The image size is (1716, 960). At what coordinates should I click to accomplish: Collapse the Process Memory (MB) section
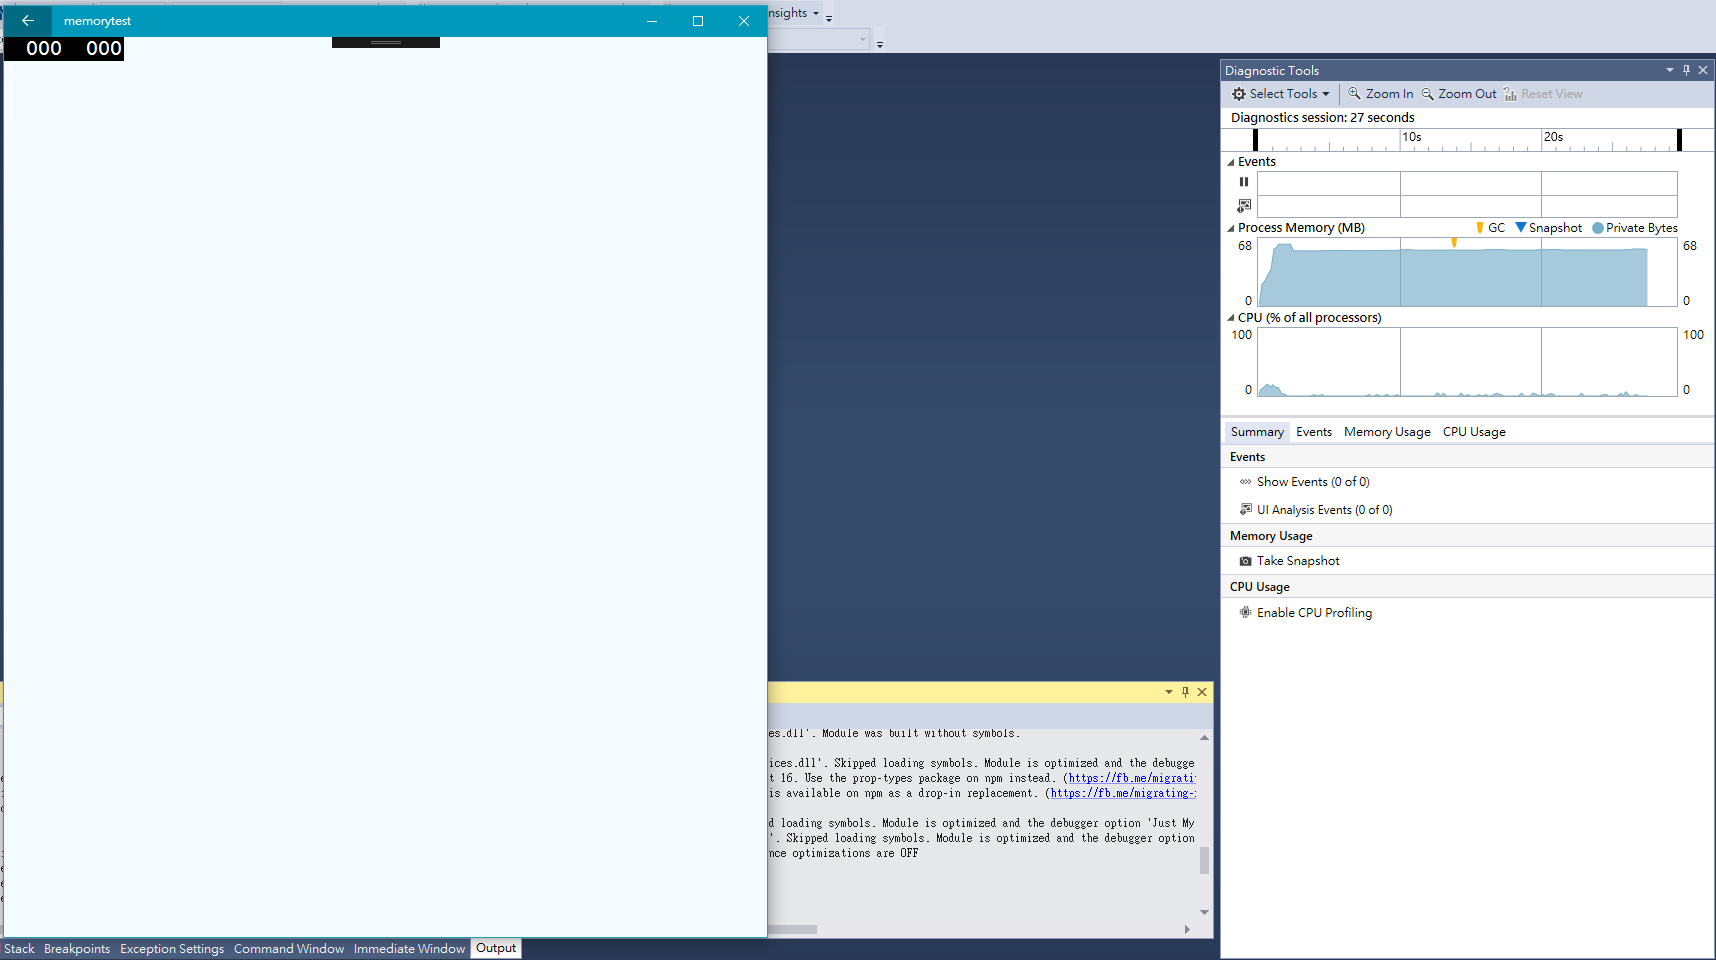(1230, 227)
